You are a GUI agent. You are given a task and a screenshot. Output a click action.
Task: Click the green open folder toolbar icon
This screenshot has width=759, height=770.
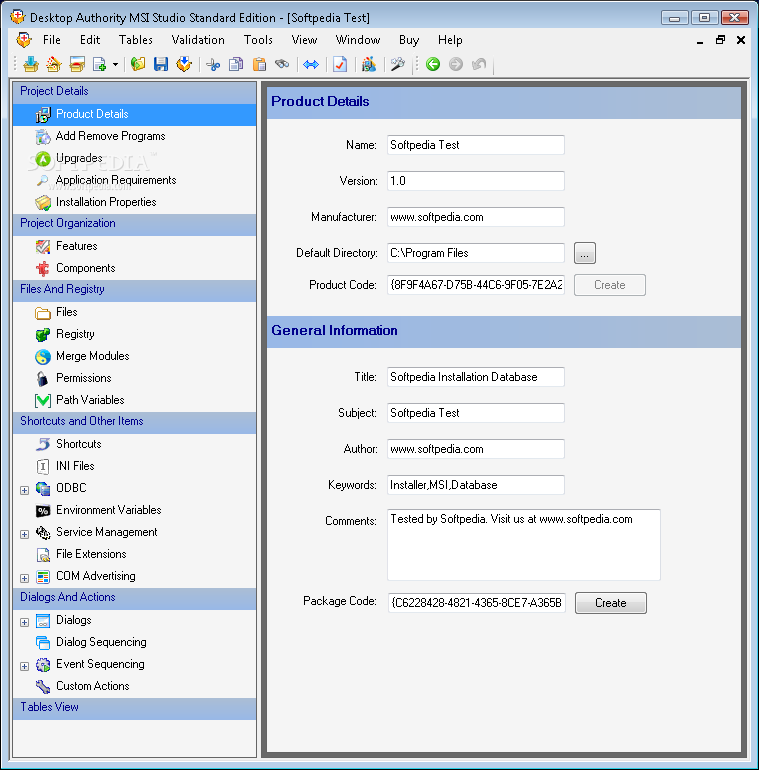pyautogui.click(x=138, y=64)
